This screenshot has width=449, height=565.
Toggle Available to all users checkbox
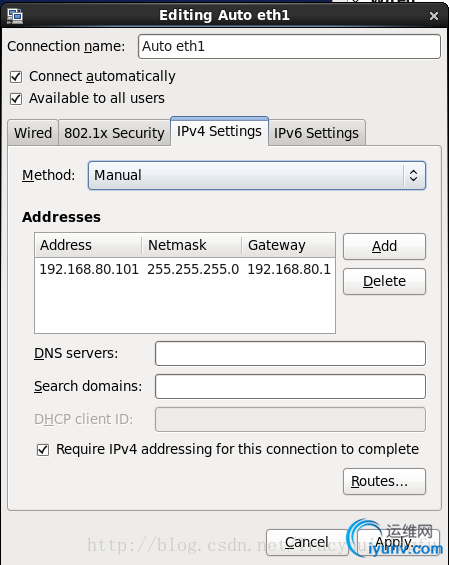click(x=16, y=99)
